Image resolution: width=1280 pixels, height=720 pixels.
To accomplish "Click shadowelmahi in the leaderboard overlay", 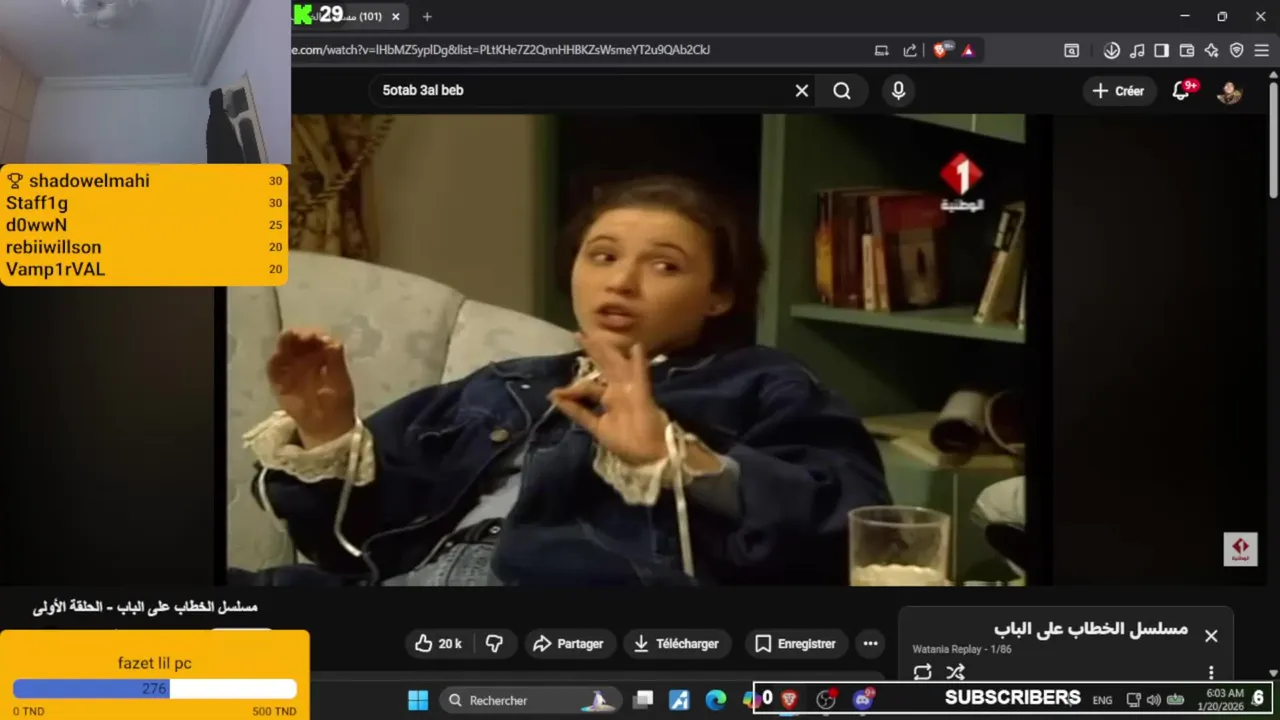I will point(89,181).
